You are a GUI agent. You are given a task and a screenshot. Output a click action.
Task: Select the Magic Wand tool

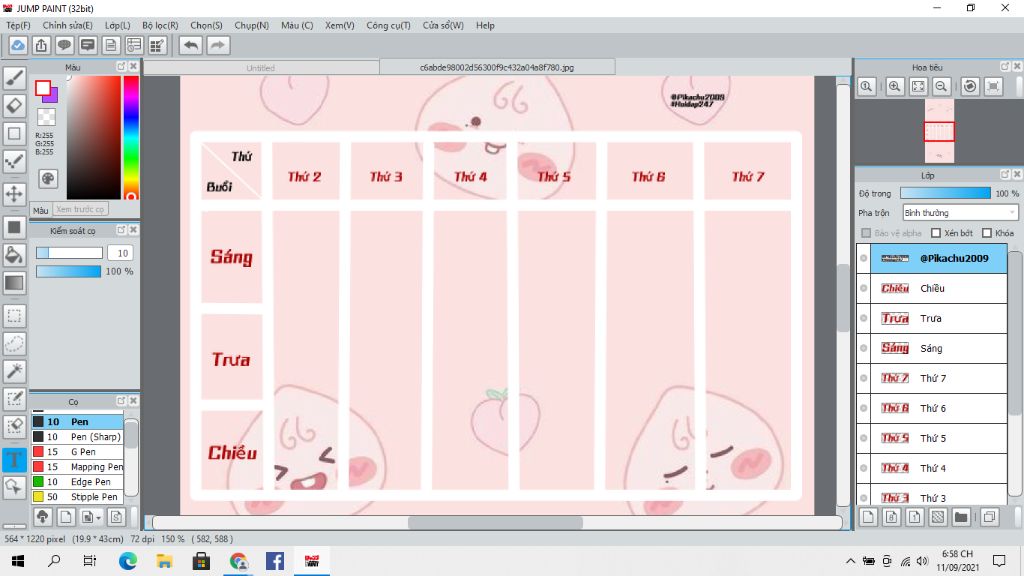[x=14, y=371]
